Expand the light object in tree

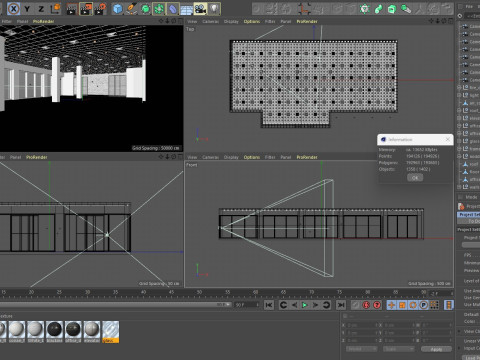[460, 95]
